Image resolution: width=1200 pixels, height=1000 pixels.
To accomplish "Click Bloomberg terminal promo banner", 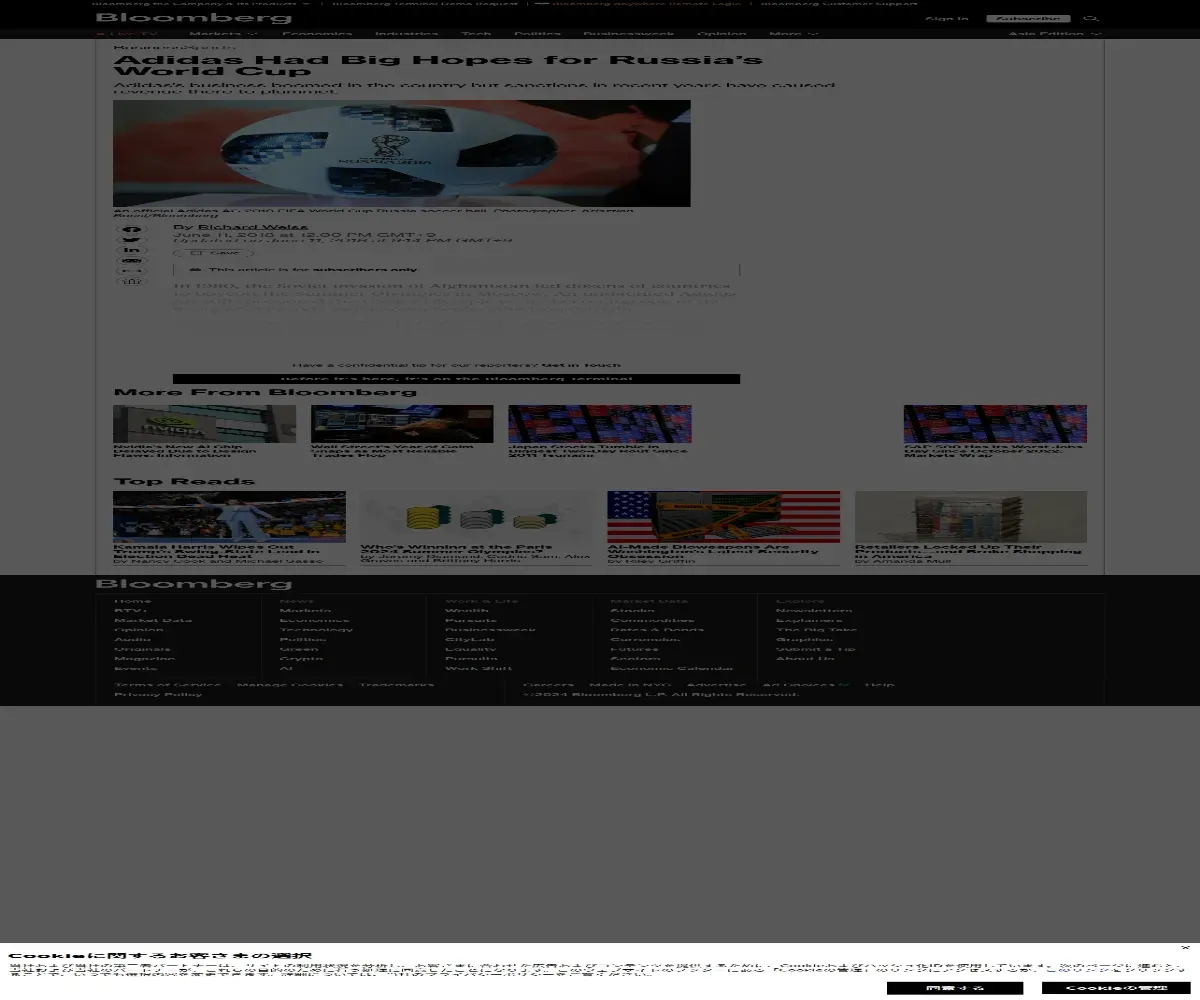I will click(x=456, y=379).
